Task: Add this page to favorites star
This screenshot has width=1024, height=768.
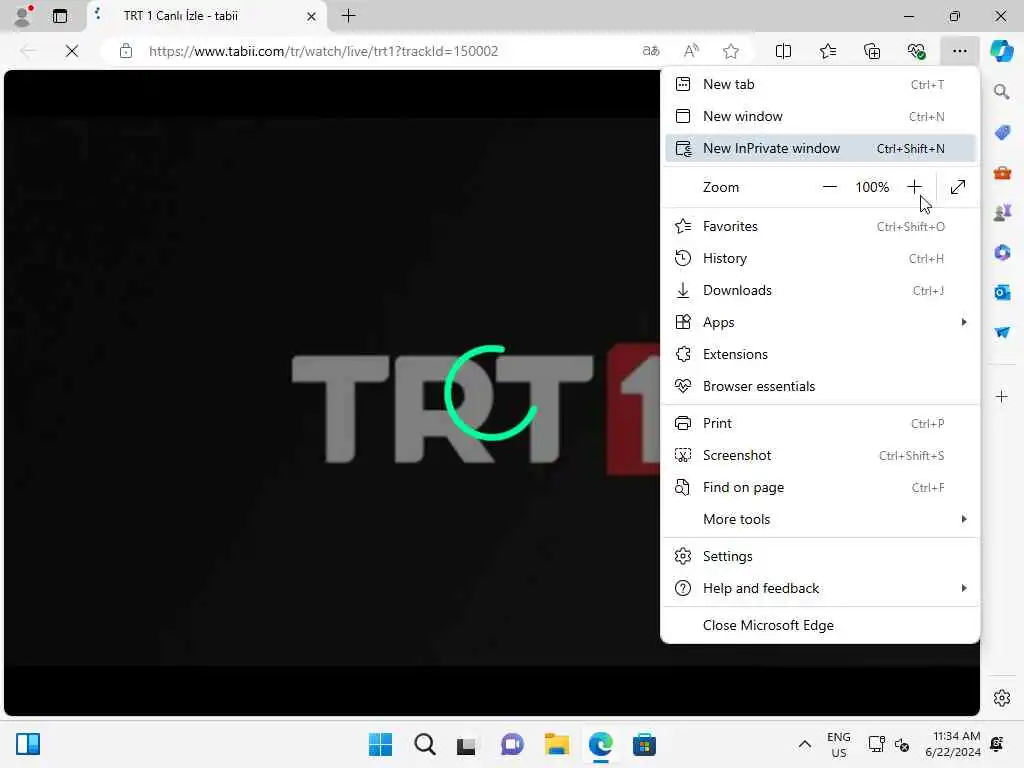Action: point(731,51)
